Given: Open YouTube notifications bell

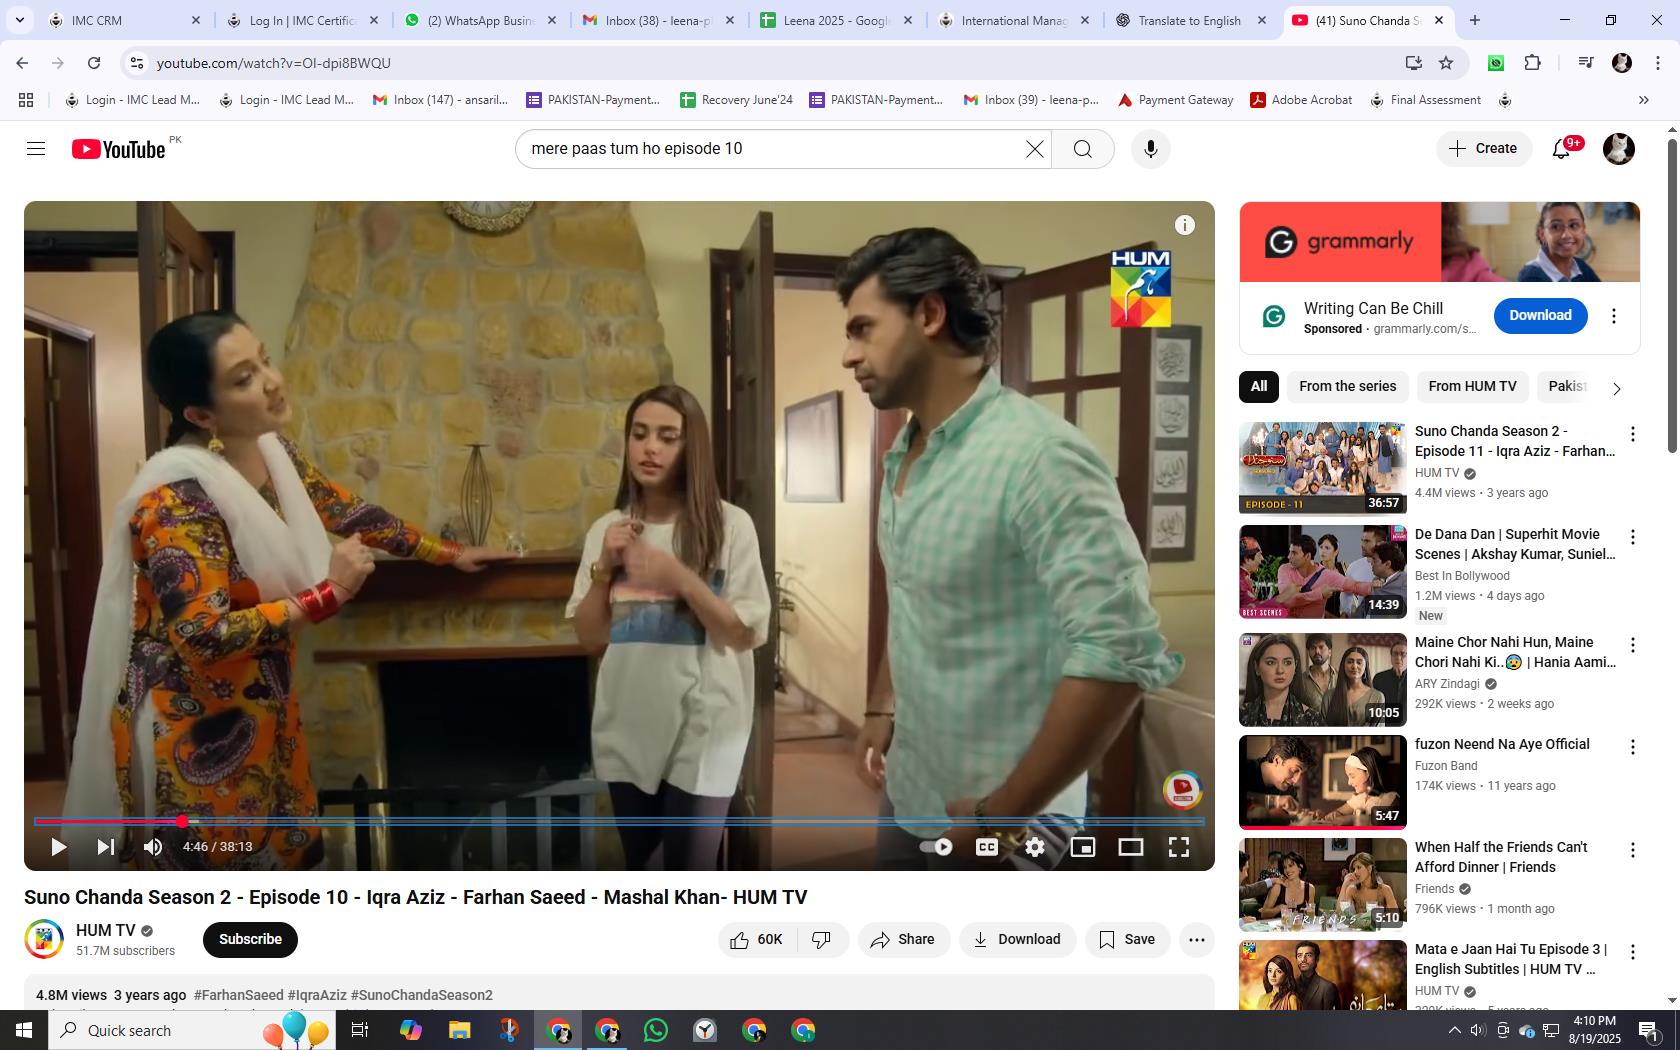Looking at the screenshot, I should [x=1562, y=149].
